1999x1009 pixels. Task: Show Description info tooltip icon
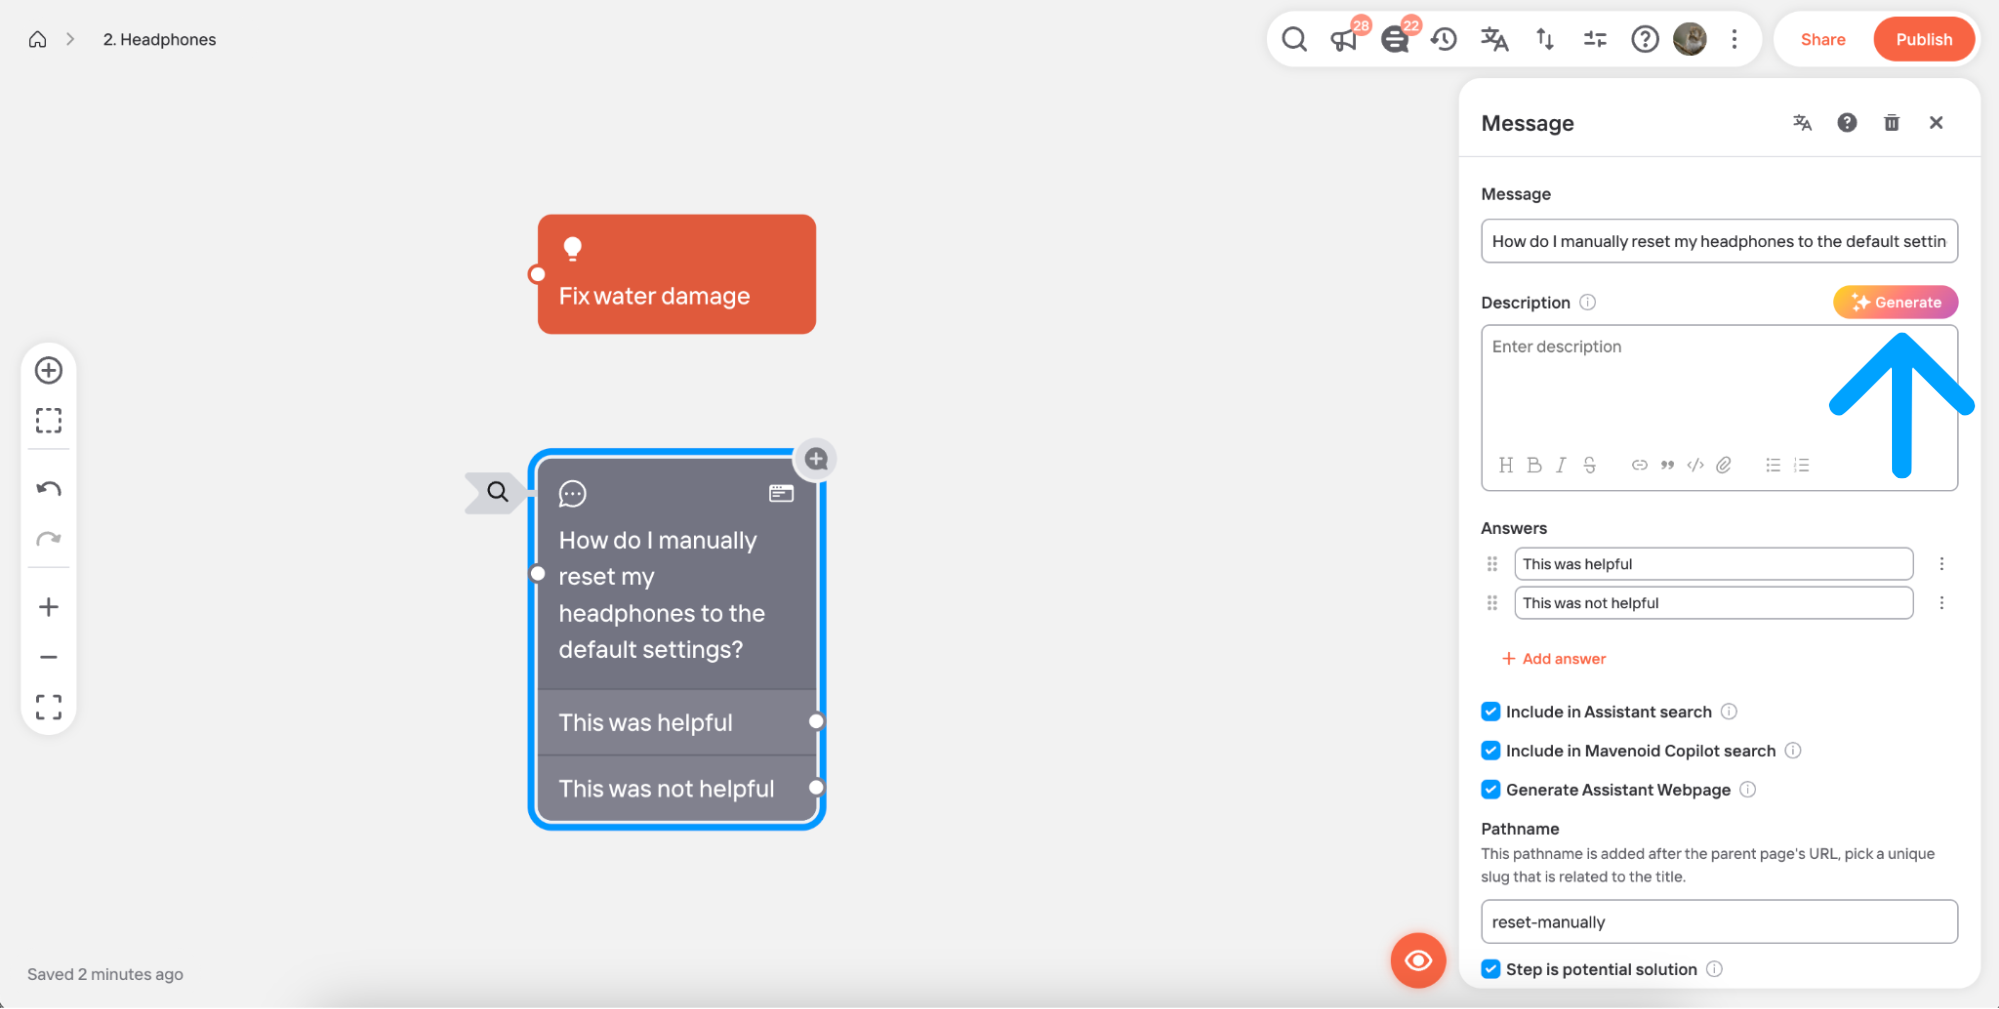(x=1588, y=302)
